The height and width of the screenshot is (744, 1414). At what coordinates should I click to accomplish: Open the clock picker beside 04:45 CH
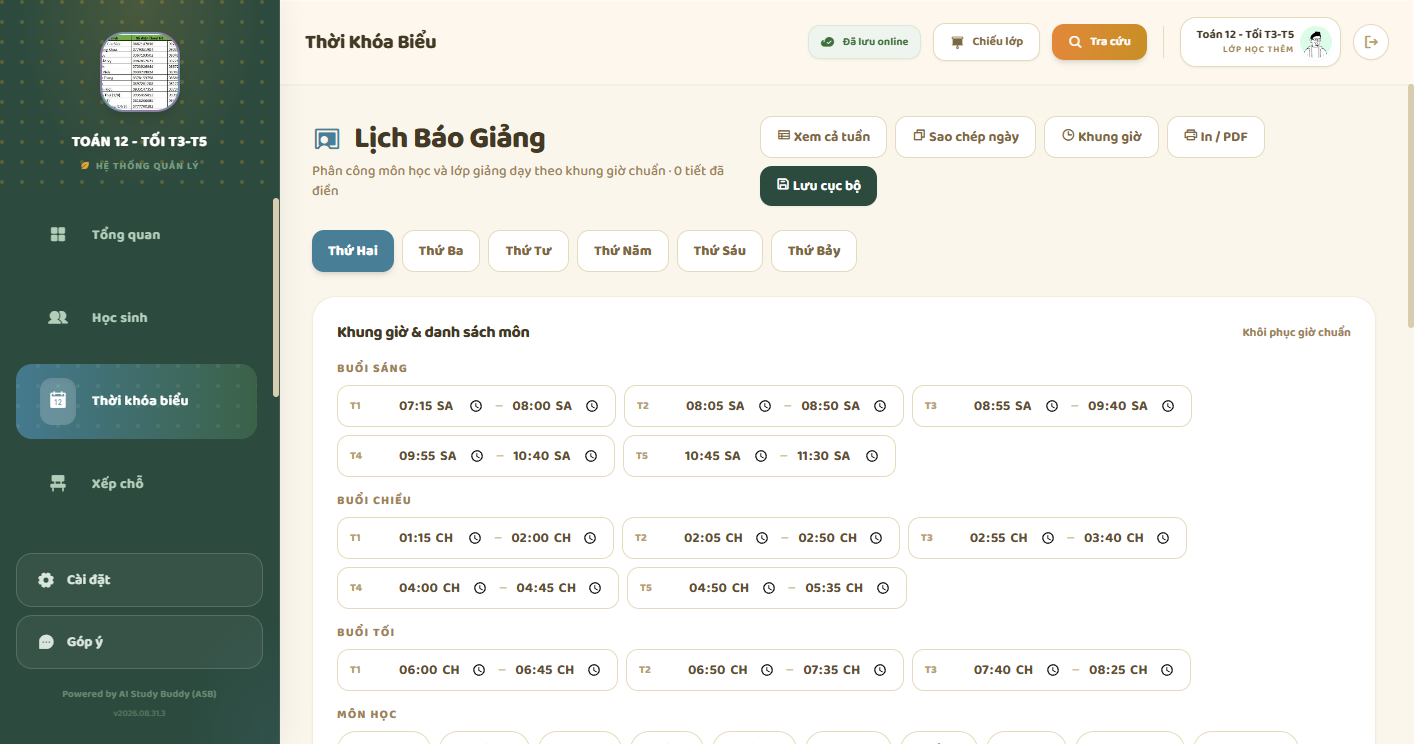tap(595, 588)
